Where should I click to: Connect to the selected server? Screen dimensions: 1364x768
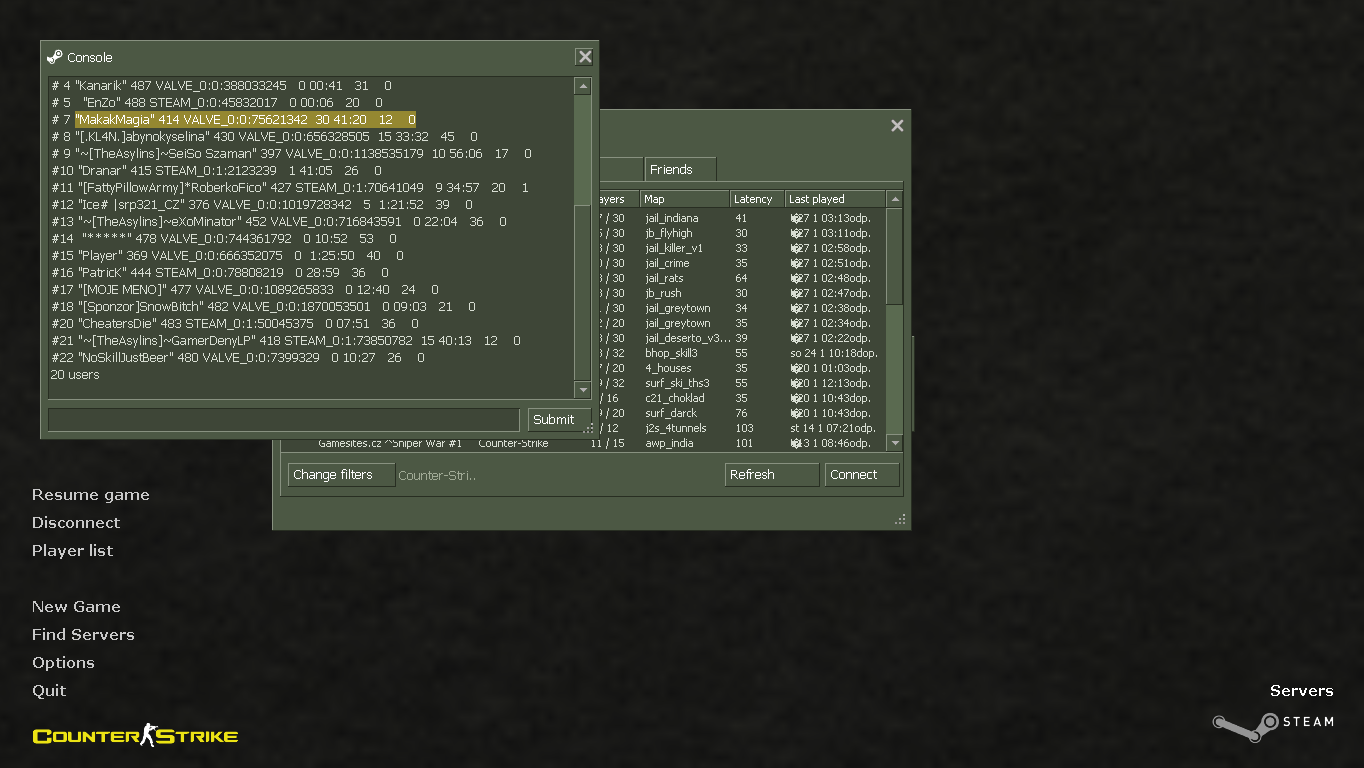[862, 475]
